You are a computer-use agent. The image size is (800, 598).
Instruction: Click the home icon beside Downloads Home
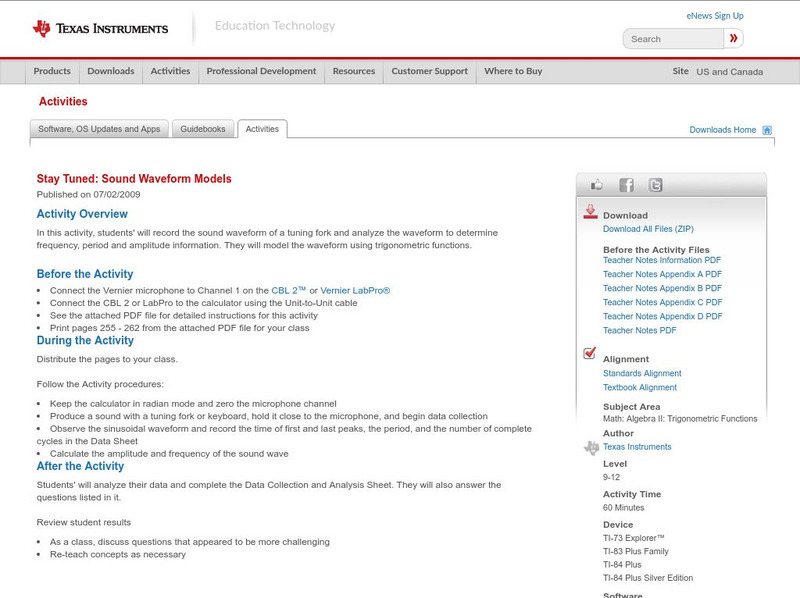[x=767, y=130]
